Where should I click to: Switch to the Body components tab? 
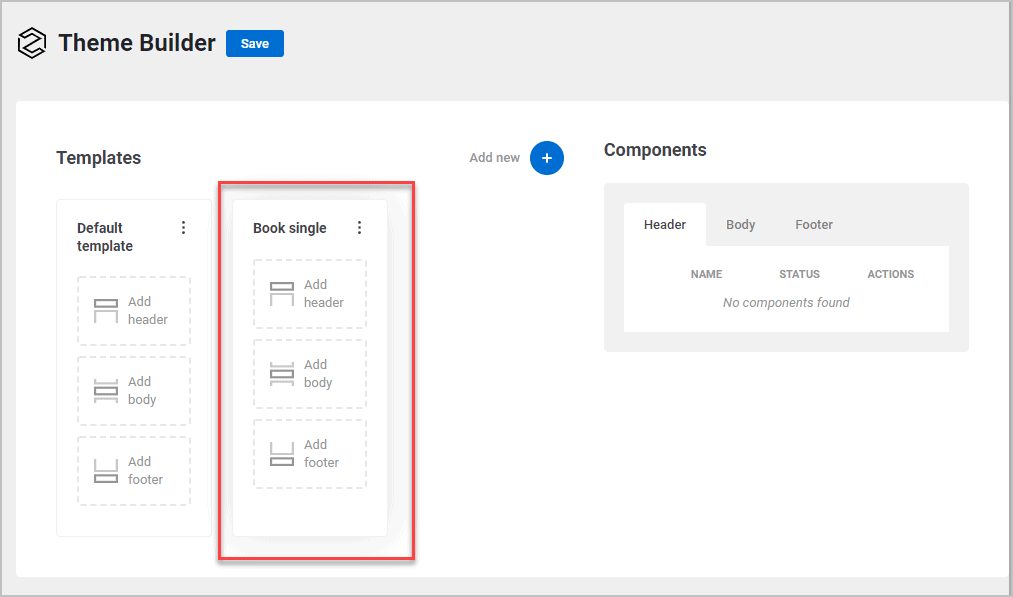pyautogui.click(x=741, y=225)
